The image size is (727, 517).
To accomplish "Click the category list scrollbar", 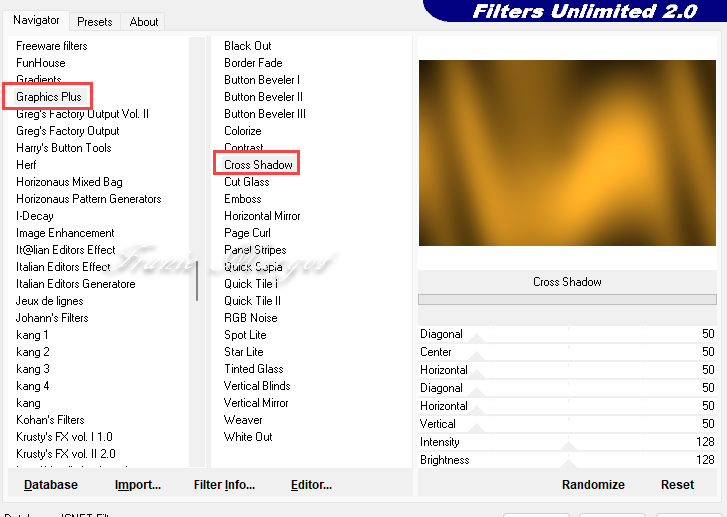I will (x=197, y=280).
